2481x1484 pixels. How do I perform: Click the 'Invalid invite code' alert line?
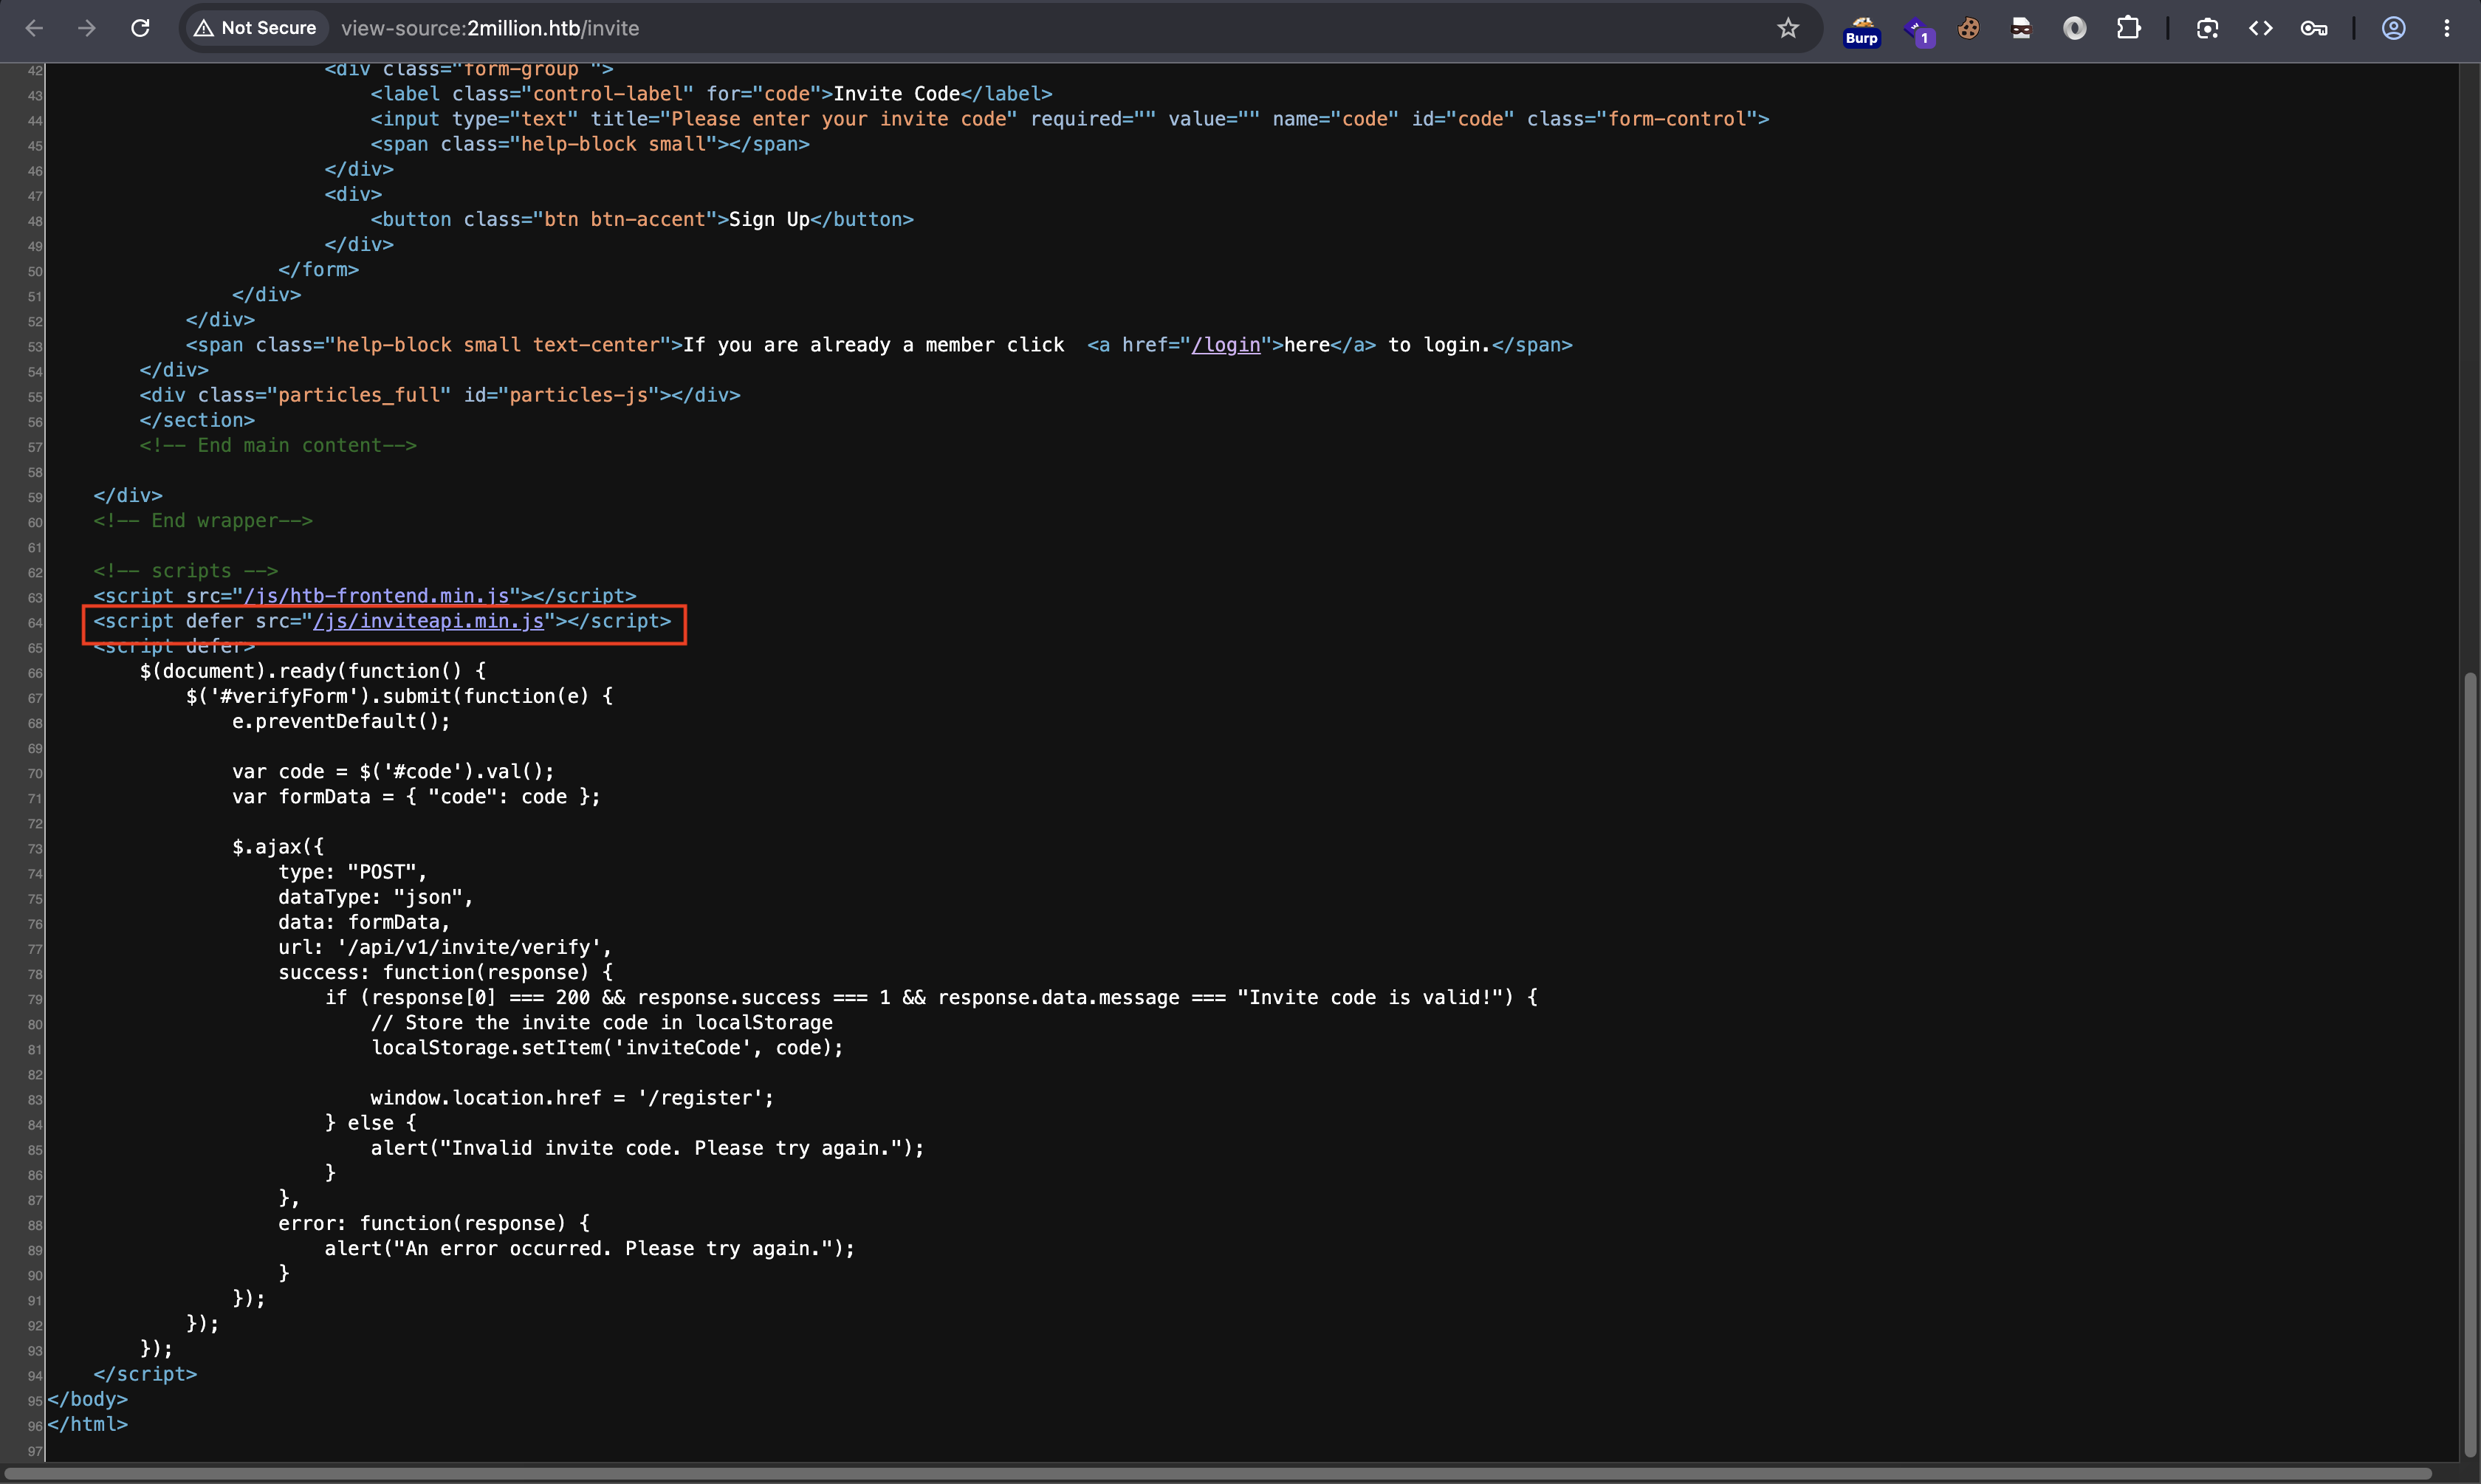(648, 1148)
